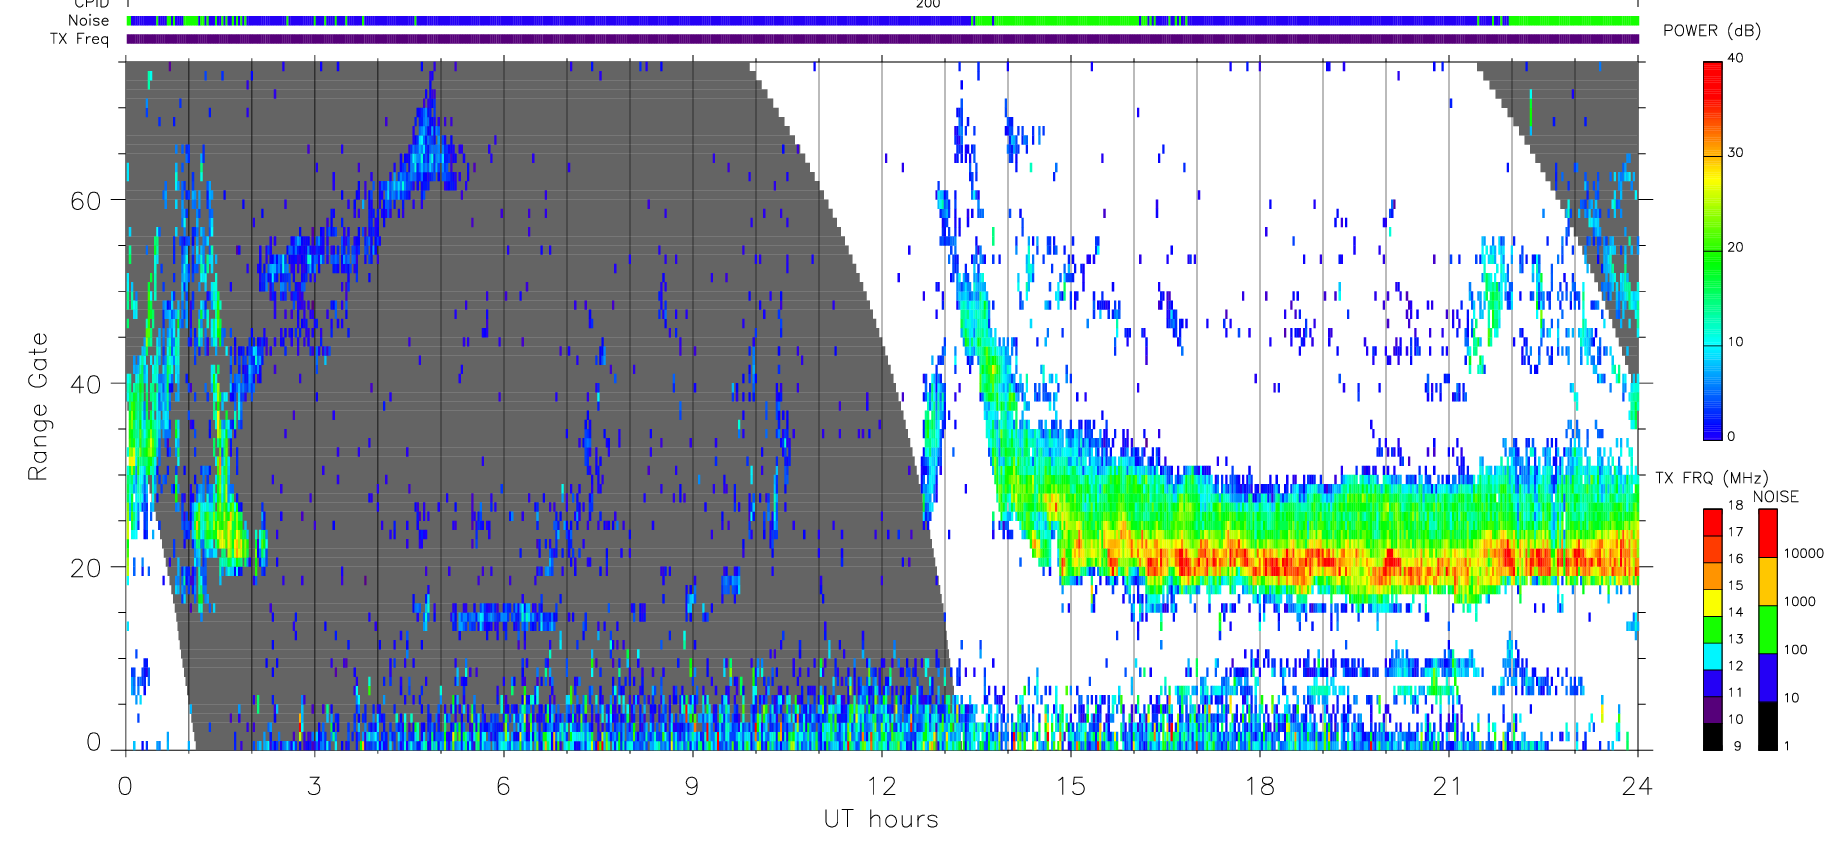The image size is (1843, 850).
Task: Click the 17 label on the TX FRQ scale
Action: coord(1735,532)
